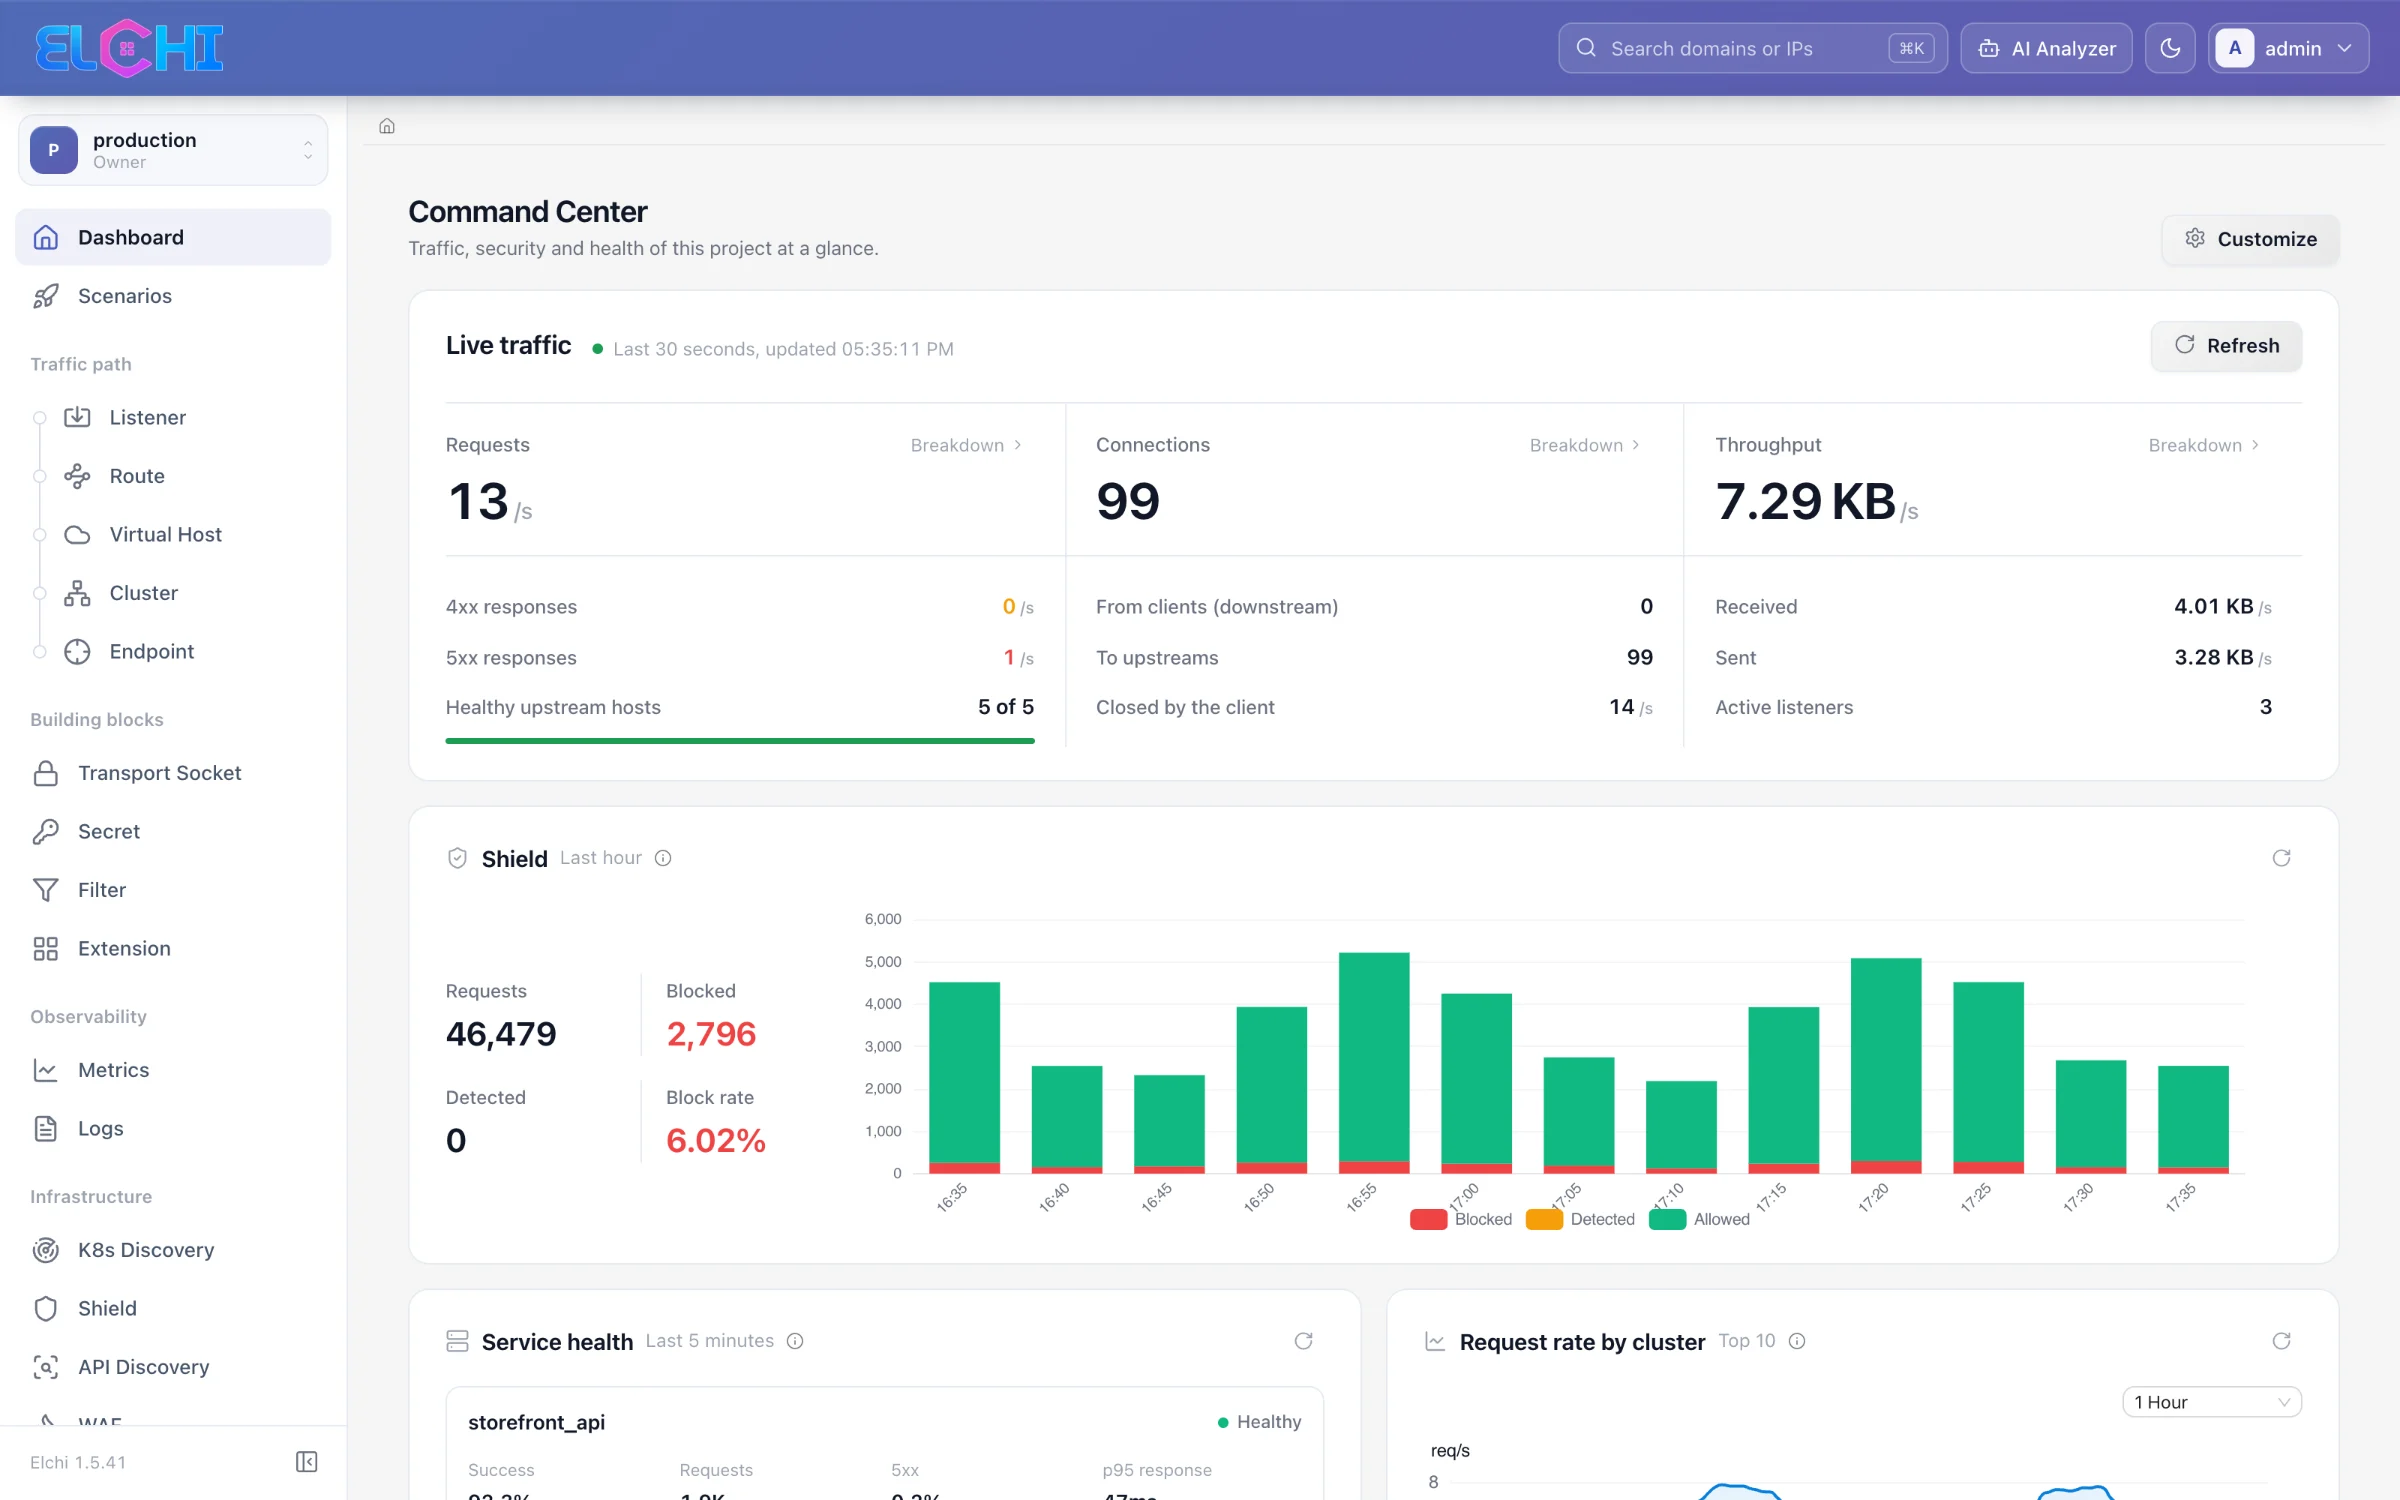Launch the AI Analyzer

pyautogui.click(x=2046, y=48)
